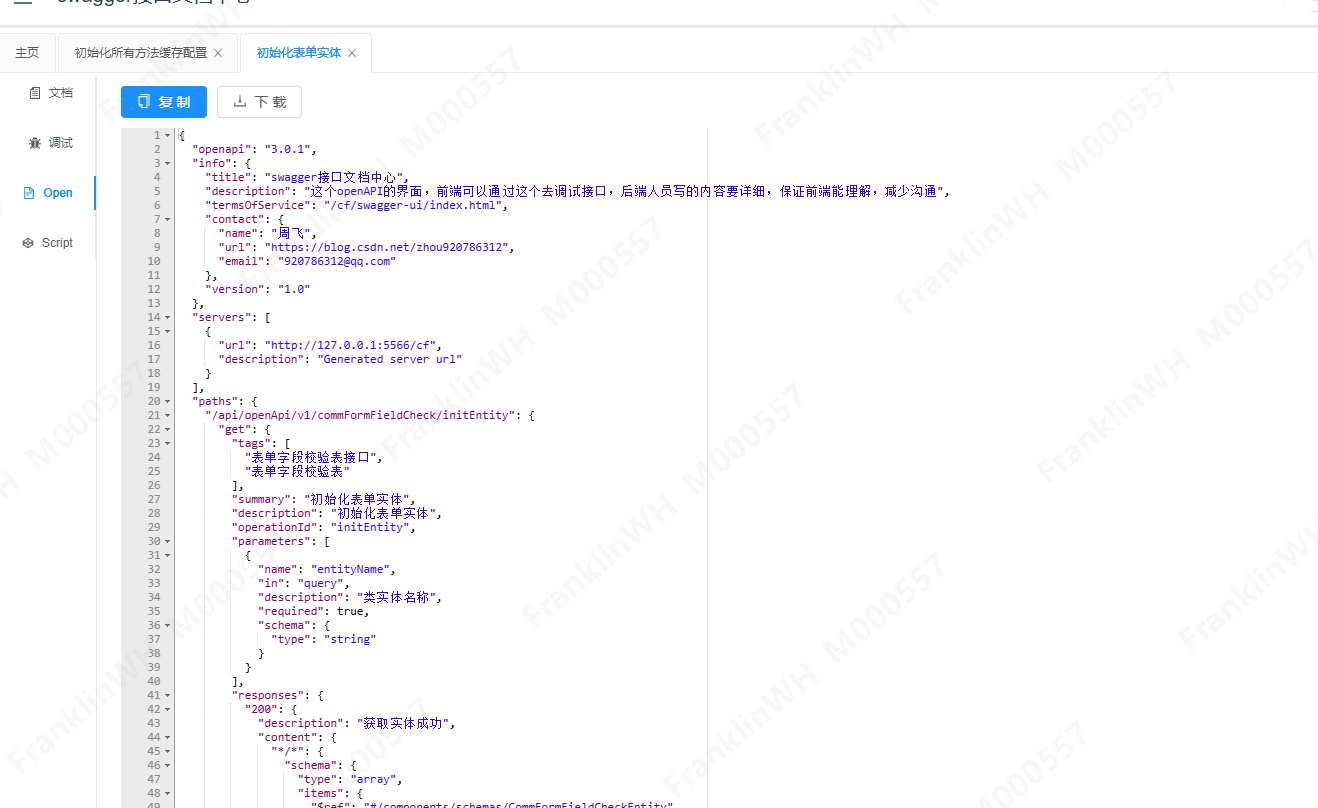Collapse the root object at line 1

point(168,135)
